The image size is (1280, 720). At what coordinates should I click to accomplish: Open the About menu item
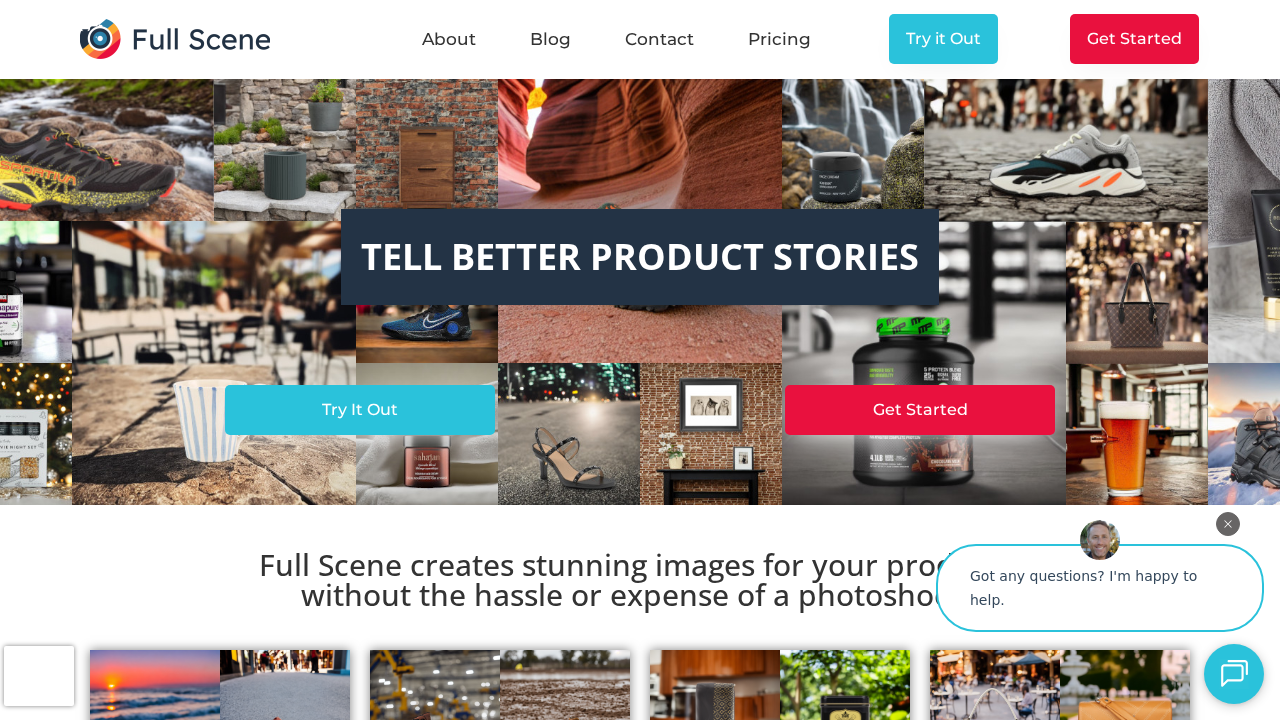coord(449,39)
